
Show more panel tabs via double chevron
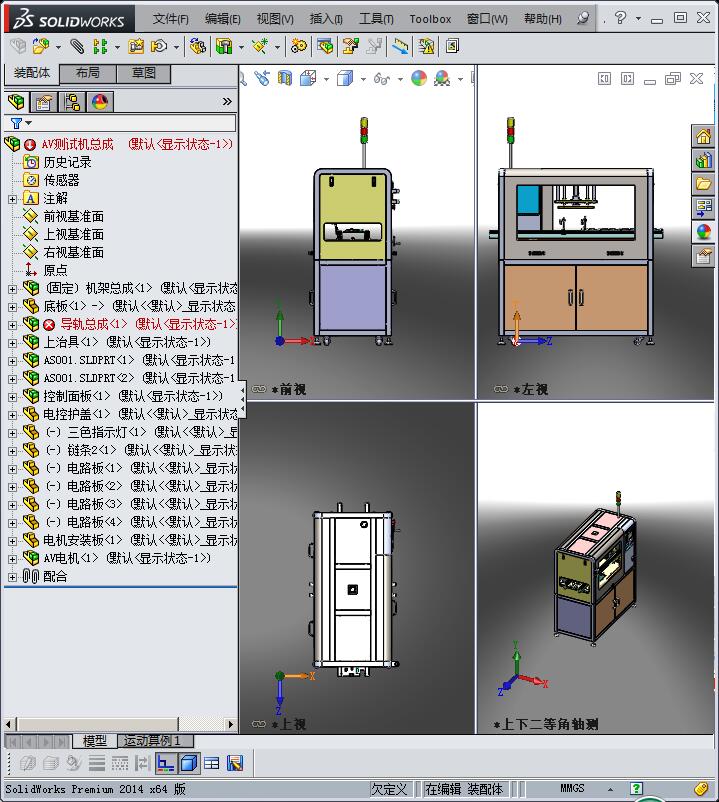tap(227, 101)
